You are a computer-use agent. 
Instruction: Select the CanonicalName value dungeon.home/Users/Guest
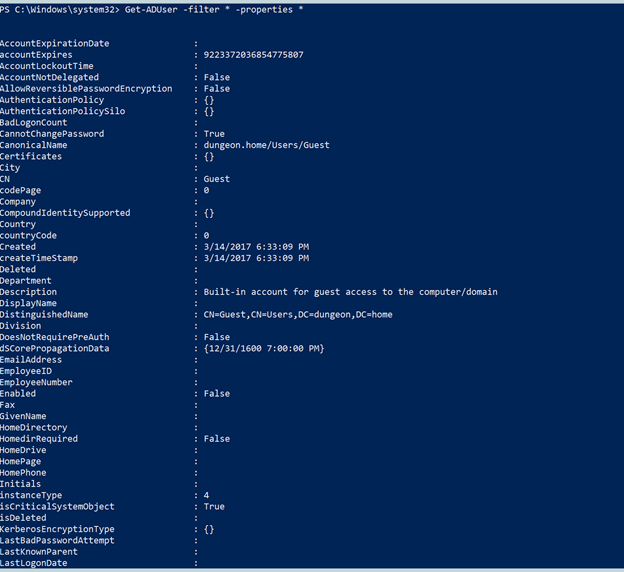pos(267,145)
